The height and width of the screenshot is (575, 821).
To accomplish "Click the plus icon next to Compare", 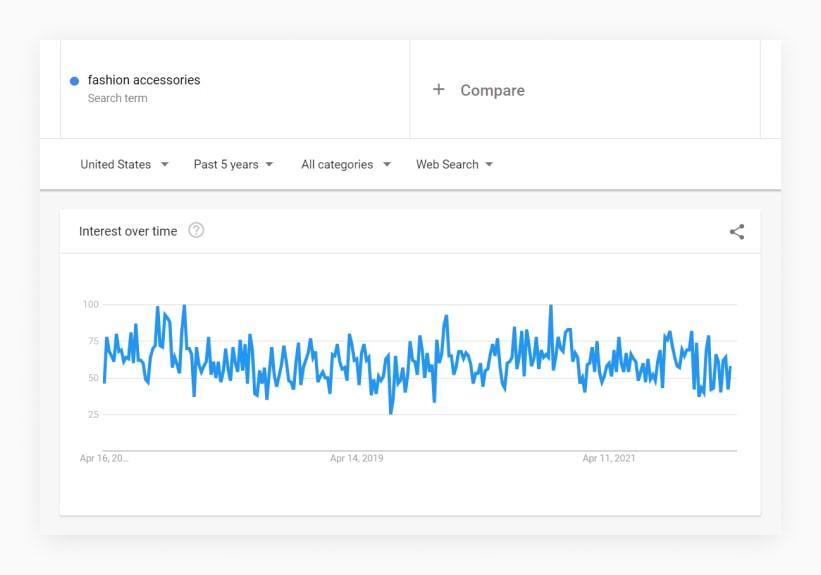I will point(439,90).
